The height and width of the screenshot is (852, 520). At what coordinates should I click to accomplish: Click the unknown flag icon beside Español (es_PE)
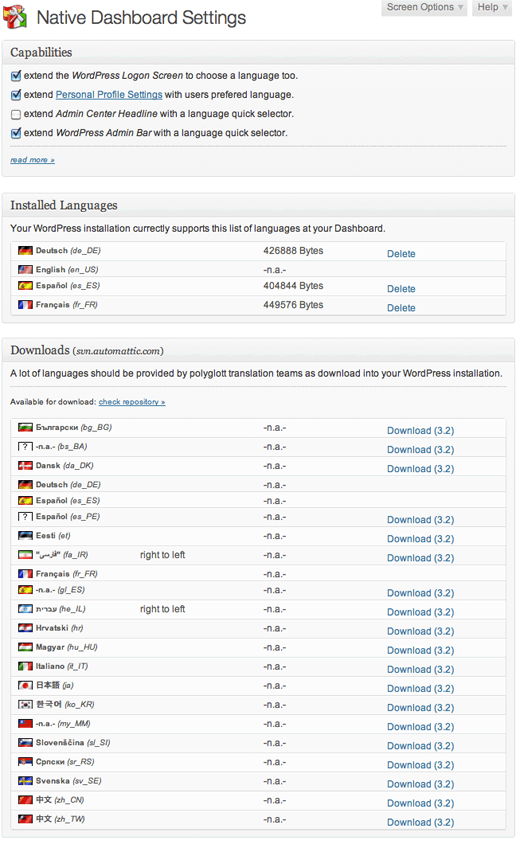coord(25,517)
